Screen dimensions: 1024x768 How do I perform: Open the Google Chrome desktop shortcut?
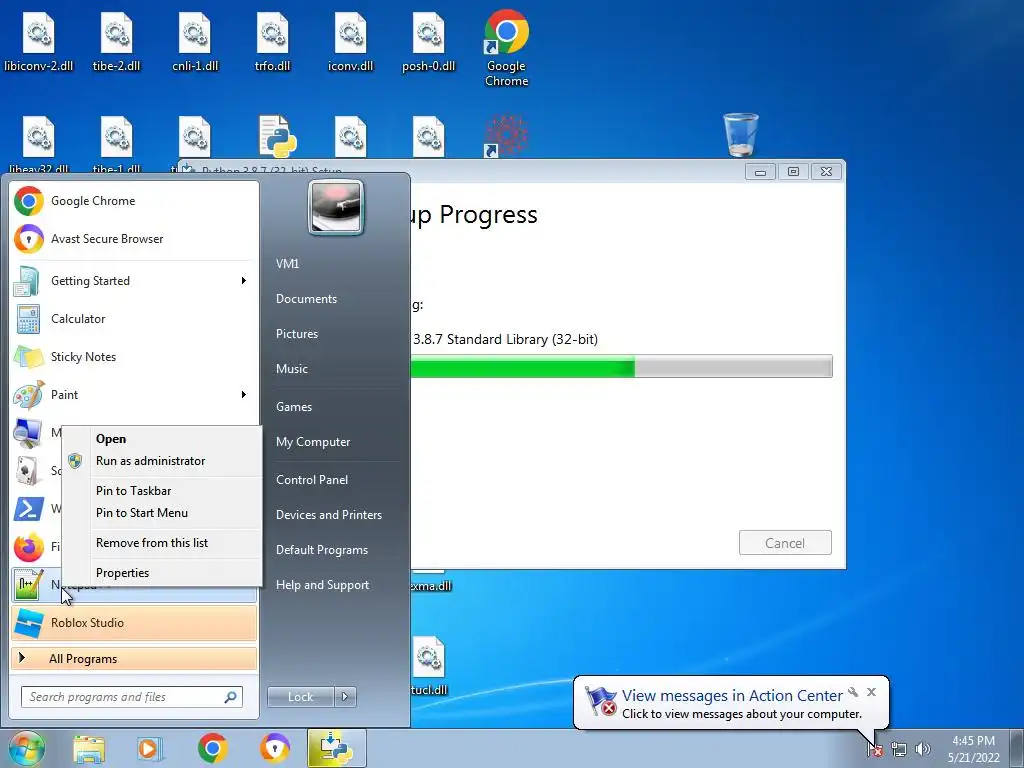506,48
